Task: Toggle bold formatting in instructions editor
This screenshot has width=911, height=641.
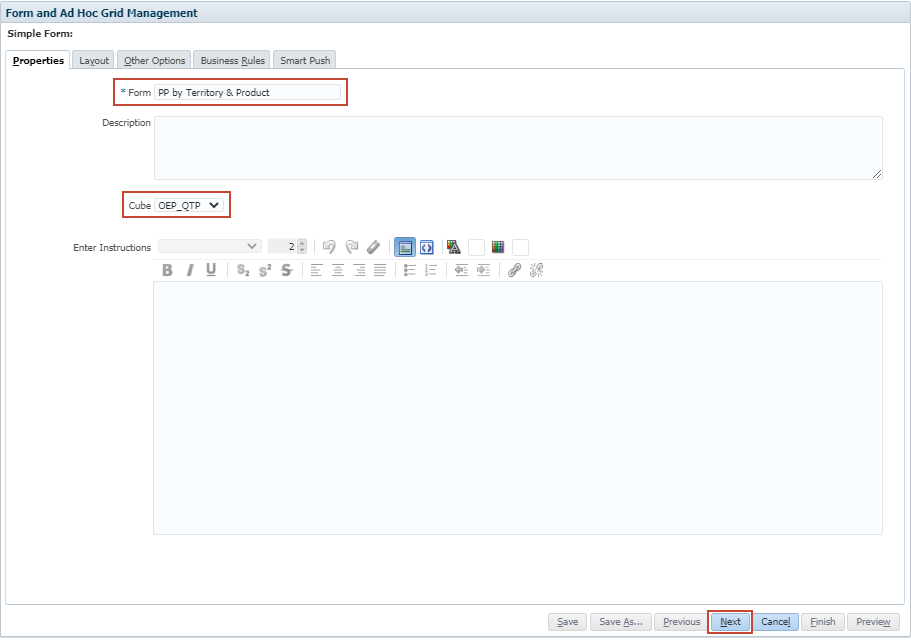Action: [167, 269]
